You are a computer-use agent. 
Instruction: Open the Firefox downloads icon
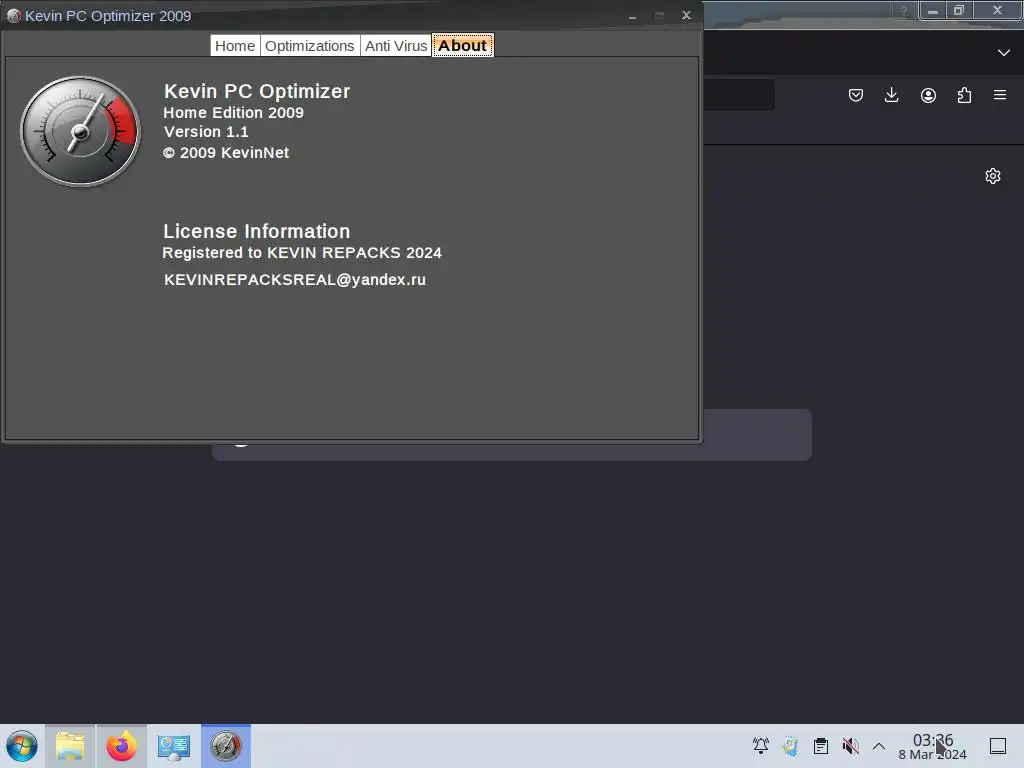(x=891, y=95)
